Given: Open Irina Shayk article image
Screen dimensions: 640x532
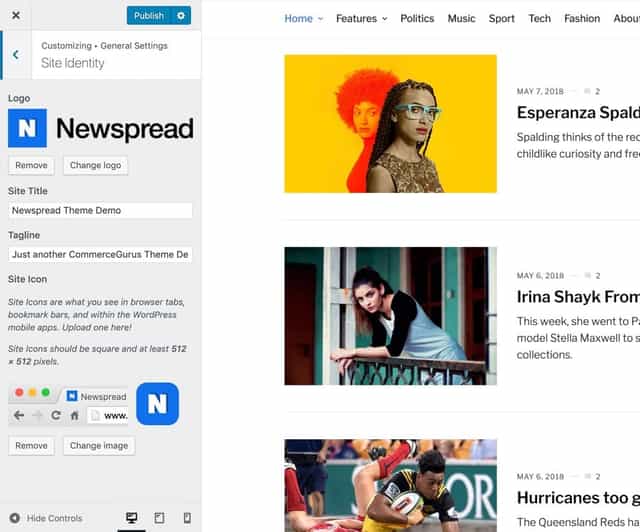Looking at the screenshot, I should click(391, 316).
